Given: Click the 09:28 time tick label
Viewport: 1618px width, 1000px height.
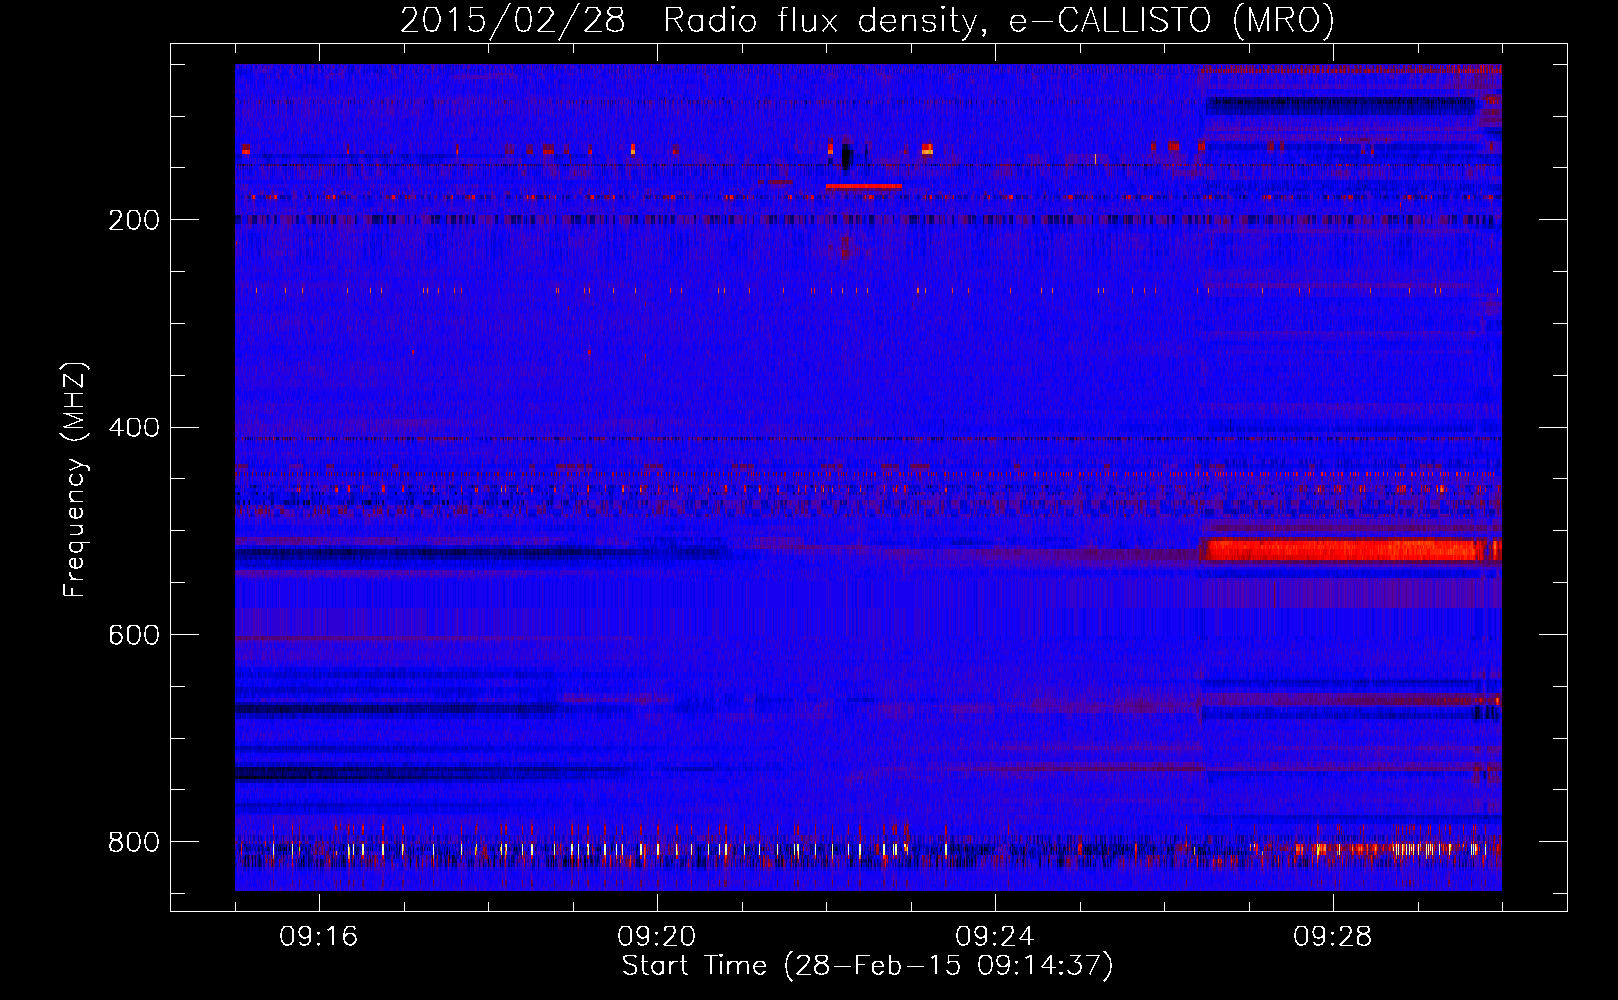Looking at the screenshot, I should tap(1332, 937).
